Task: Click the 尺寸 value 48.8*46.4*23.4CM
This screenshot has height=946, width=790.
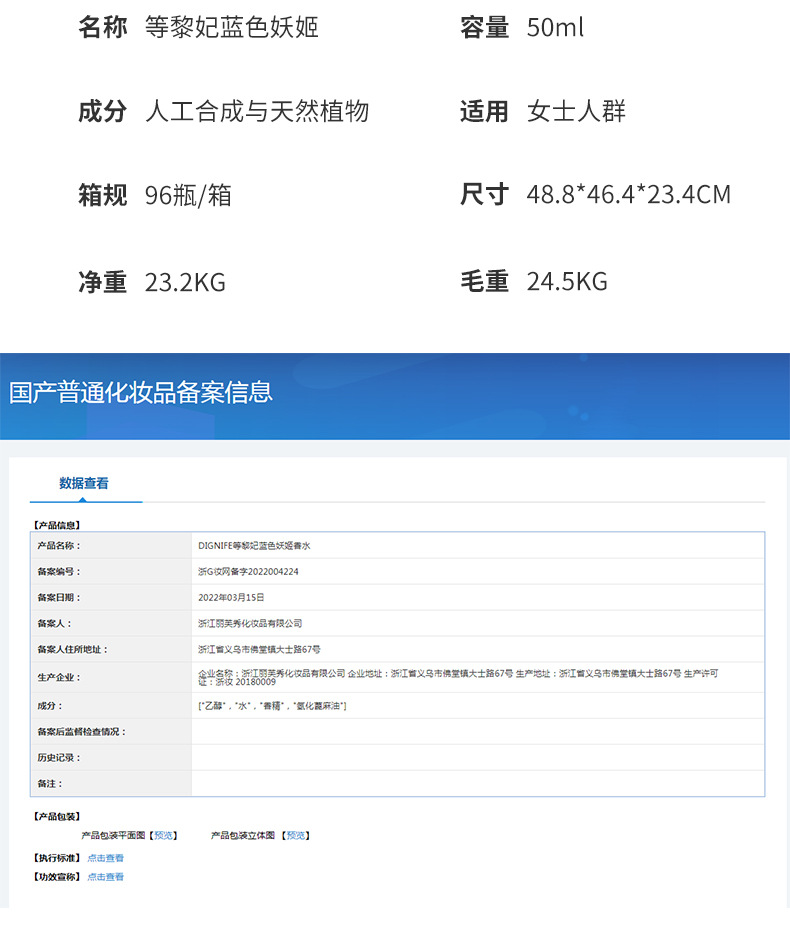Action: 629,195
